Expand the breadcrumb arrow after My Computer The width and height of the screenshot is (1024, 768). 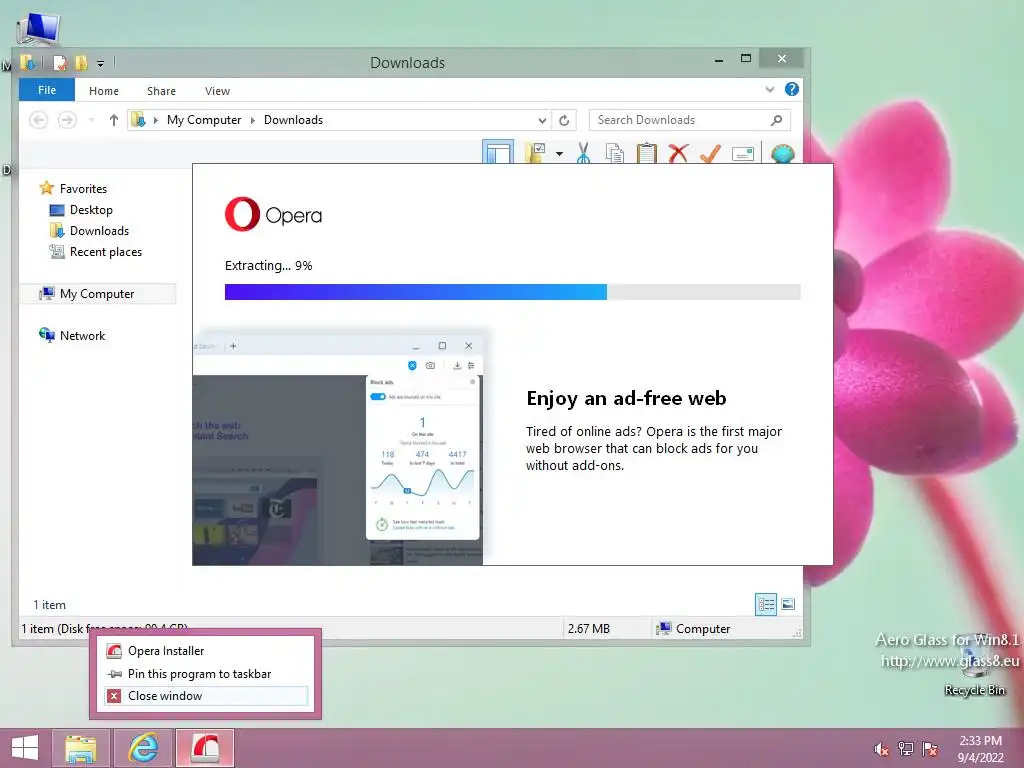[x=253, y=120]
